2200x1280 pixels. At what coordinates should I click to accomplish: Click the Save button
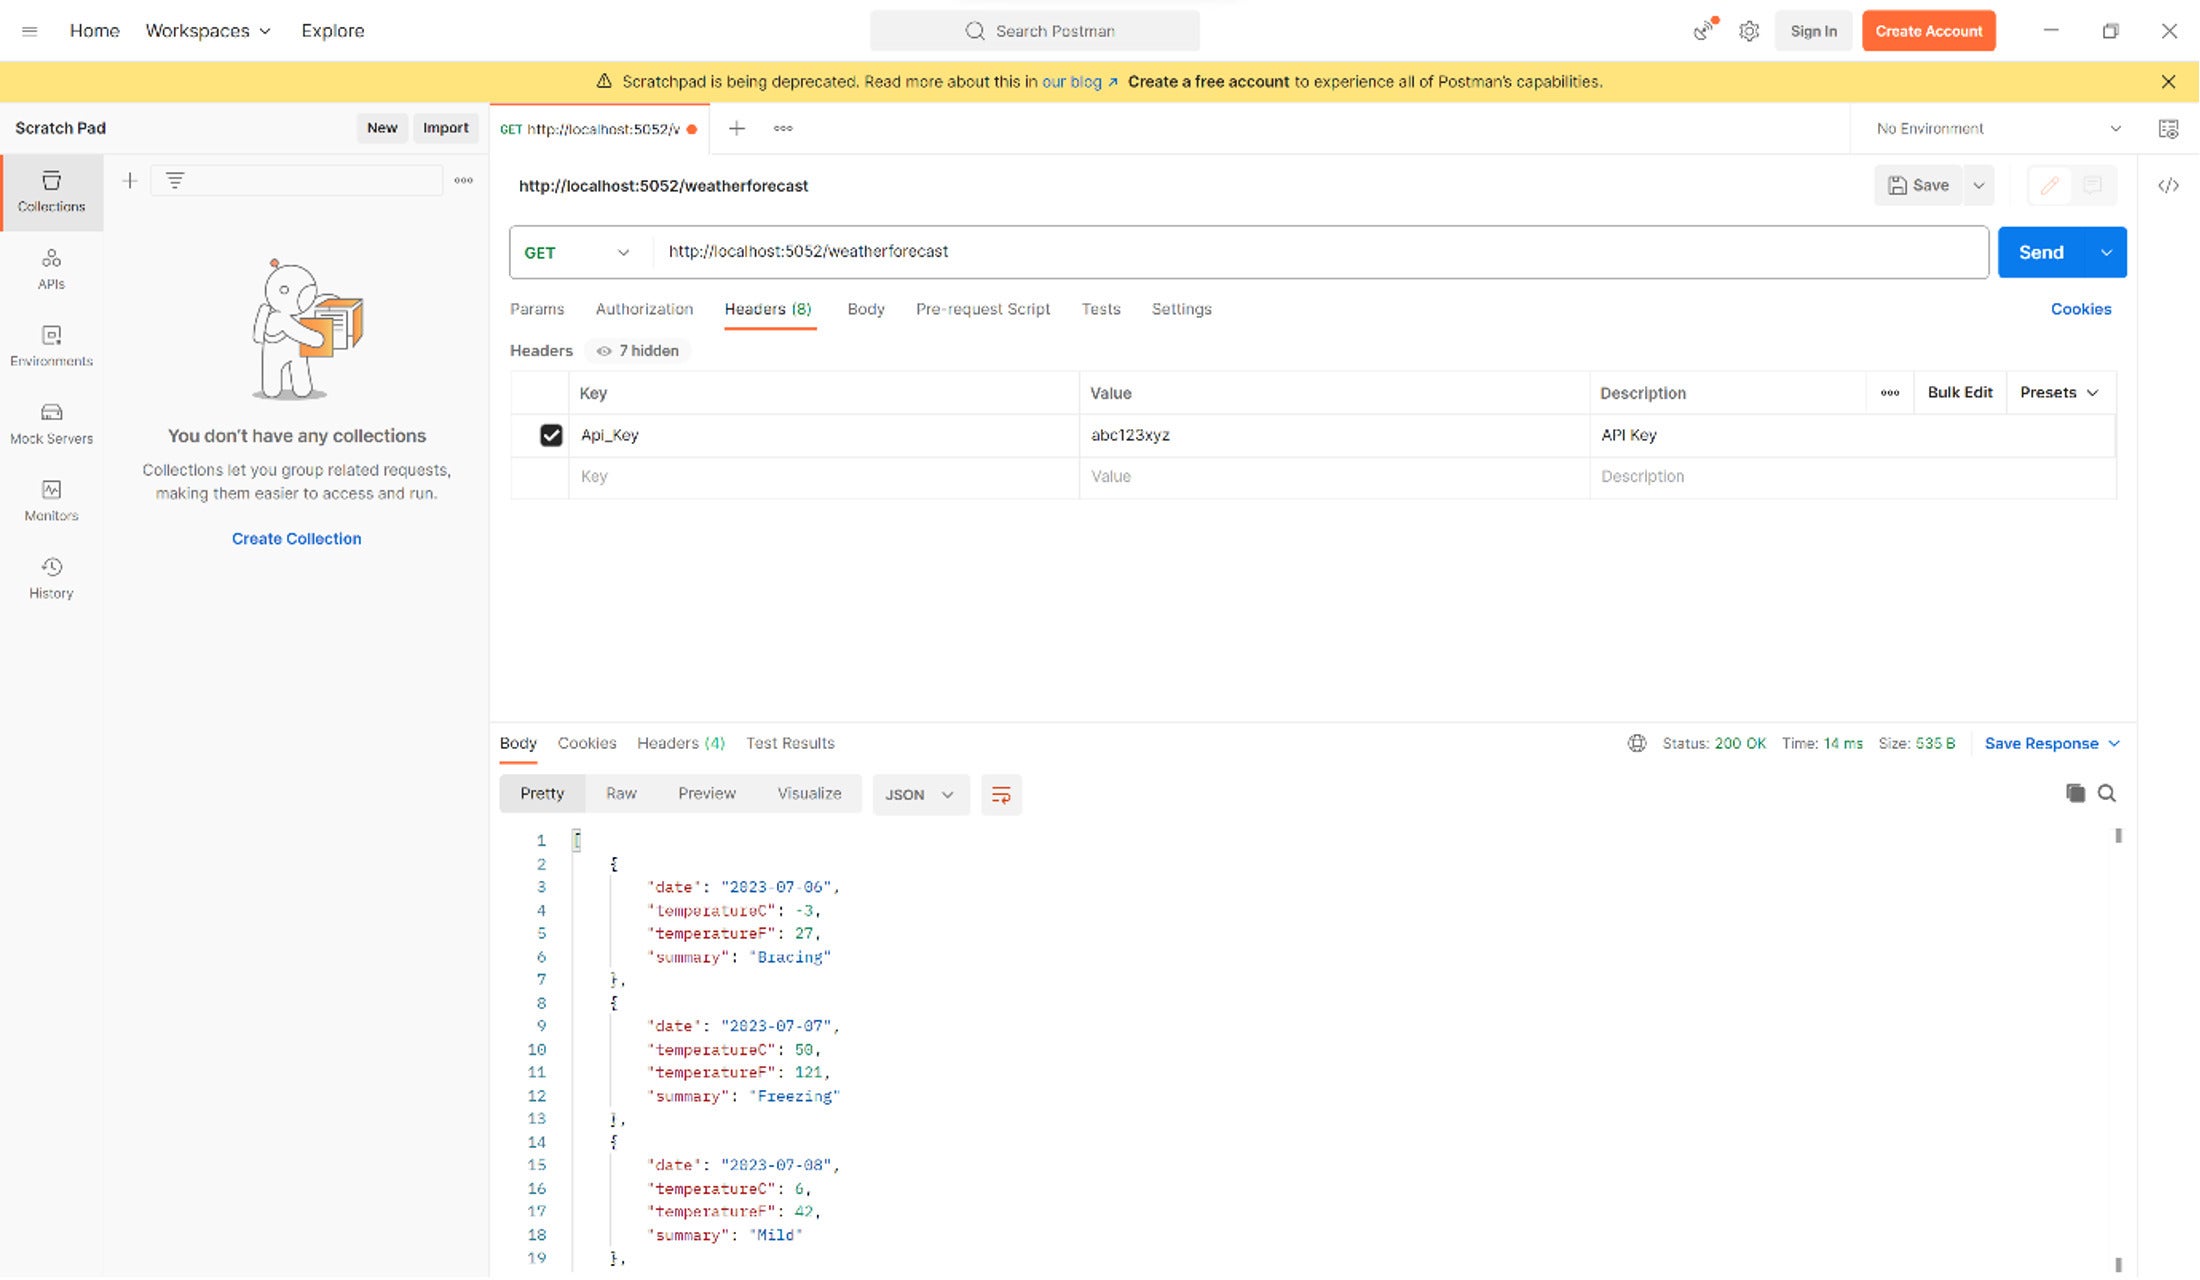(x=1918, y=186)
